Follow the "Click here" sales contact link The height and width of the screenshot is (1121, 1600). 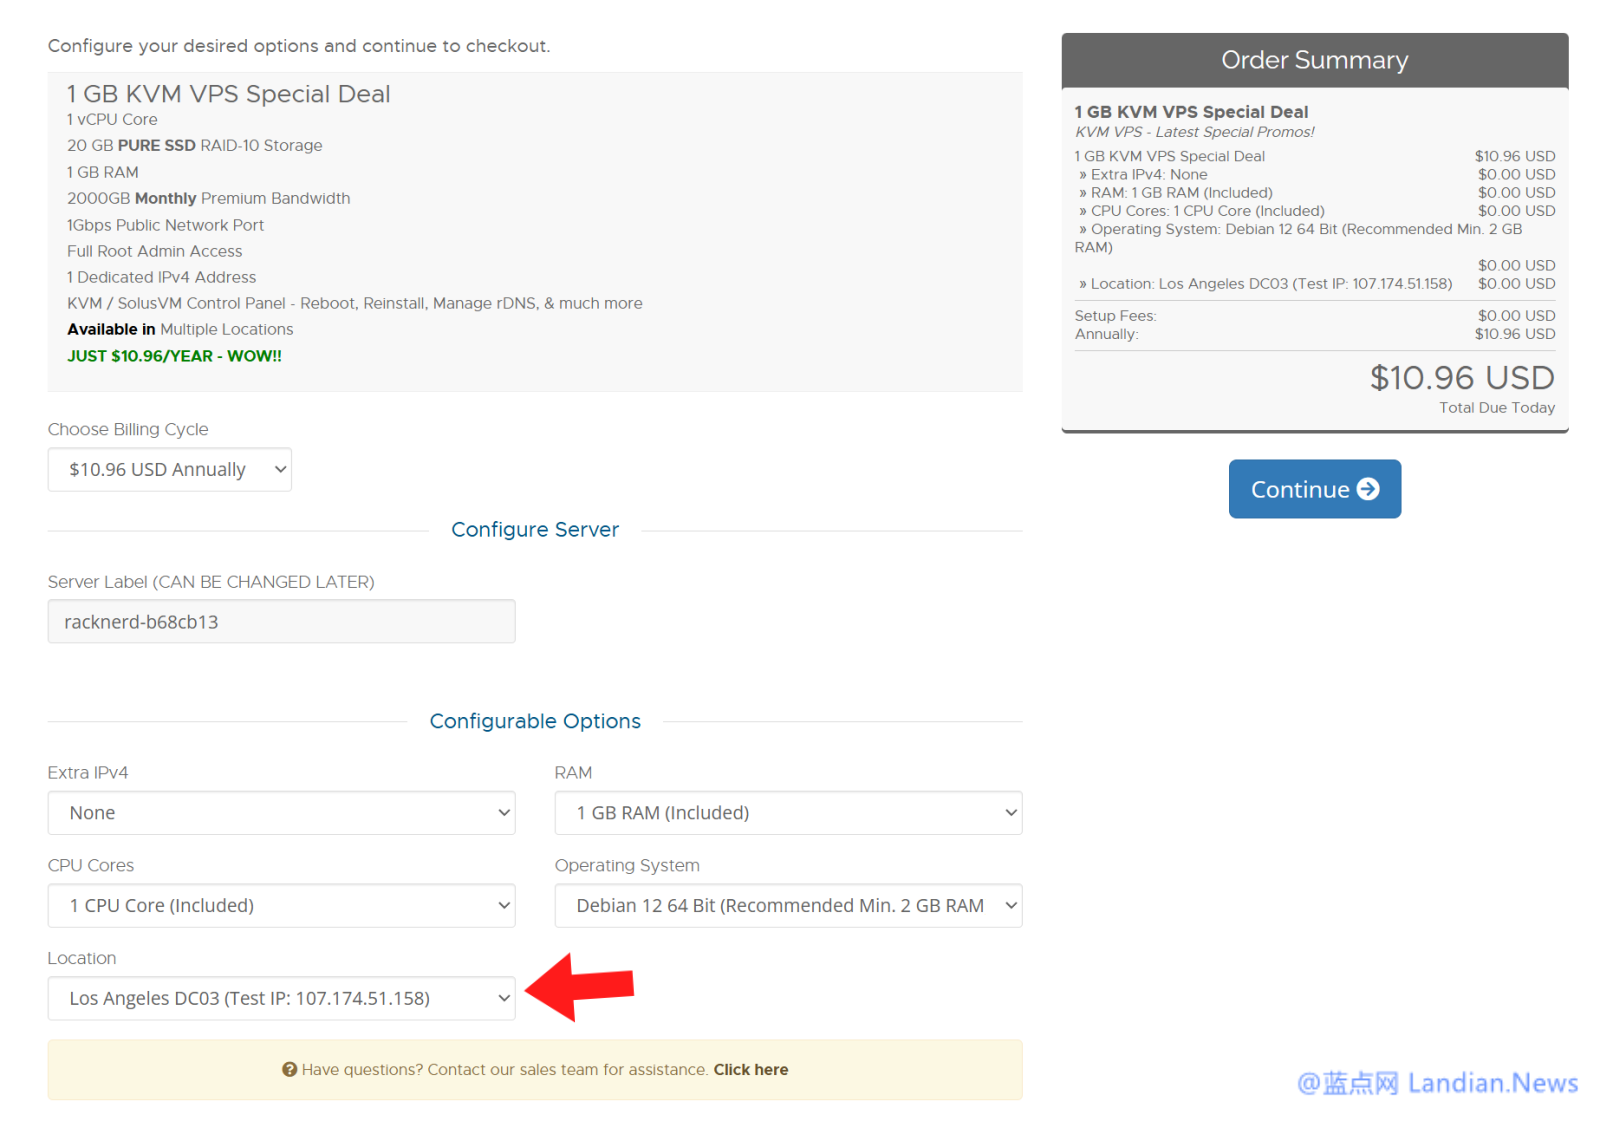click(x=750, y=1070)
